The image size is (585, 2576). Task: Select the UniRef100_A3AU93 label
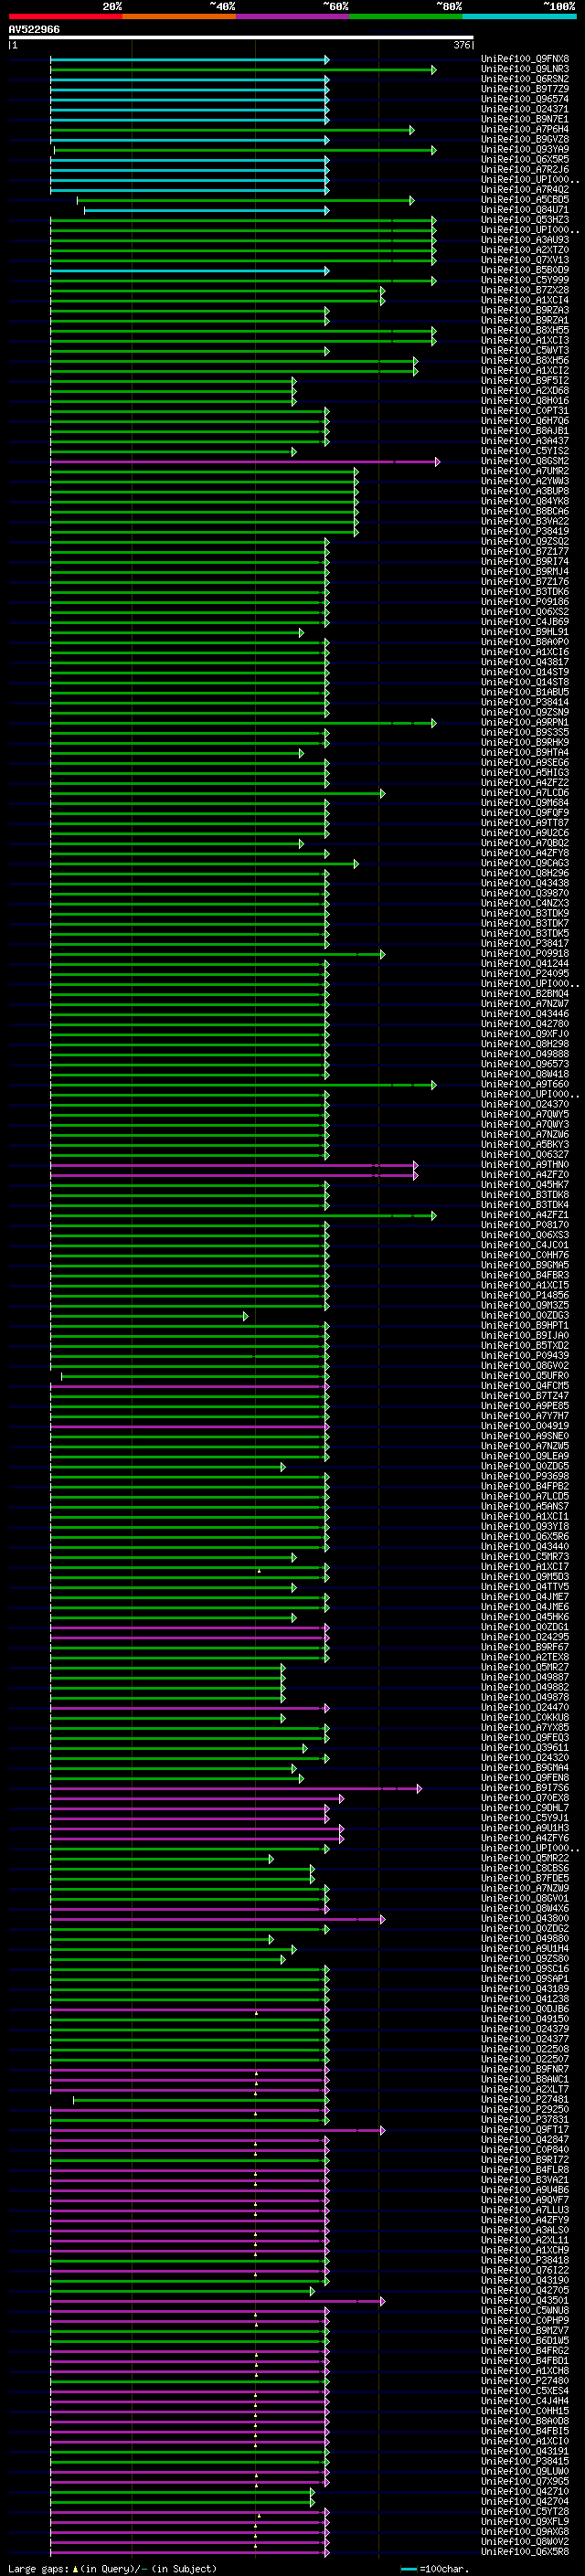[x=525, y=240]
